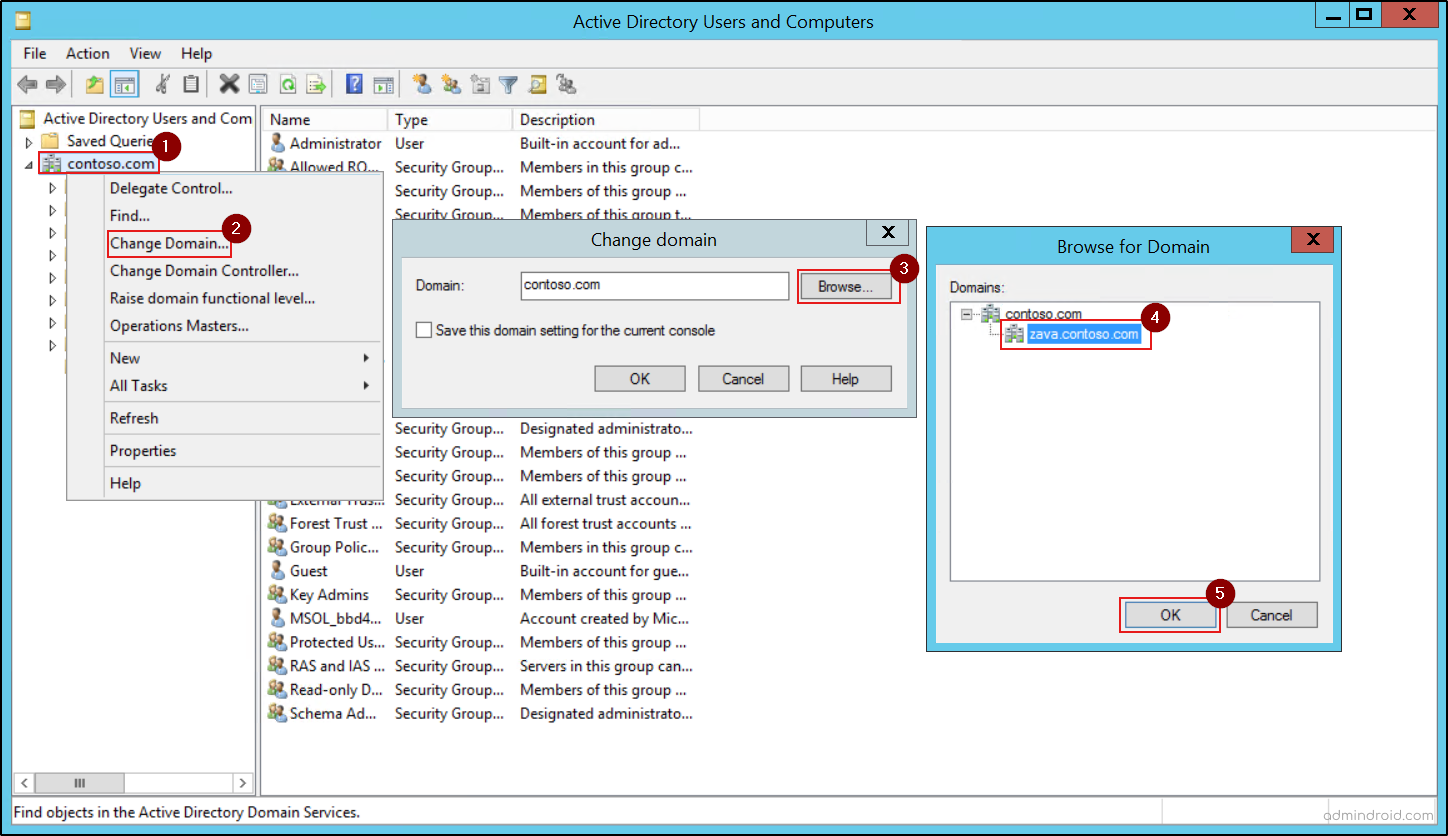
Task: Export the list using the export icon
Action: [x=318, y=84]
